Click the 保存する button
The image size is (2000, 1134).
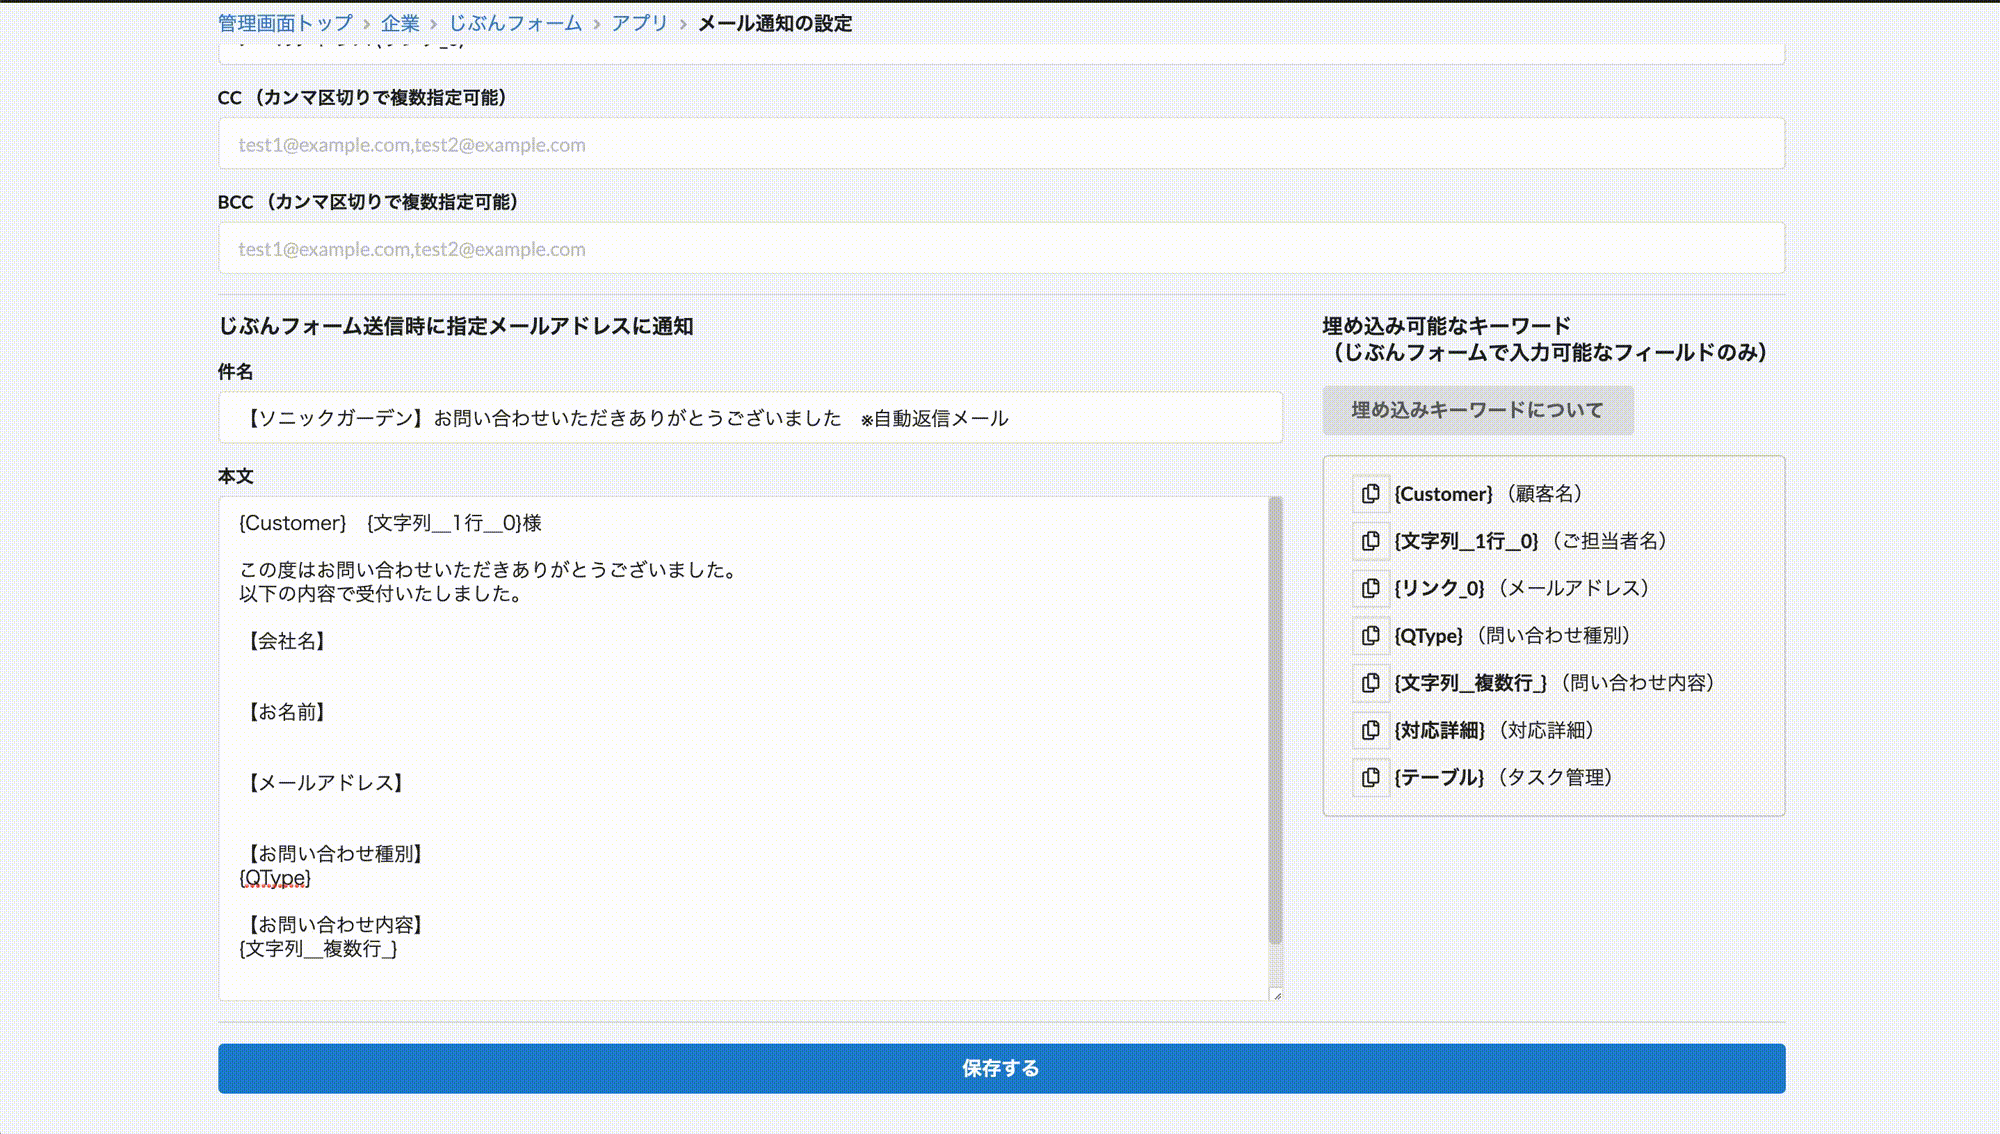point(1001,1068)
